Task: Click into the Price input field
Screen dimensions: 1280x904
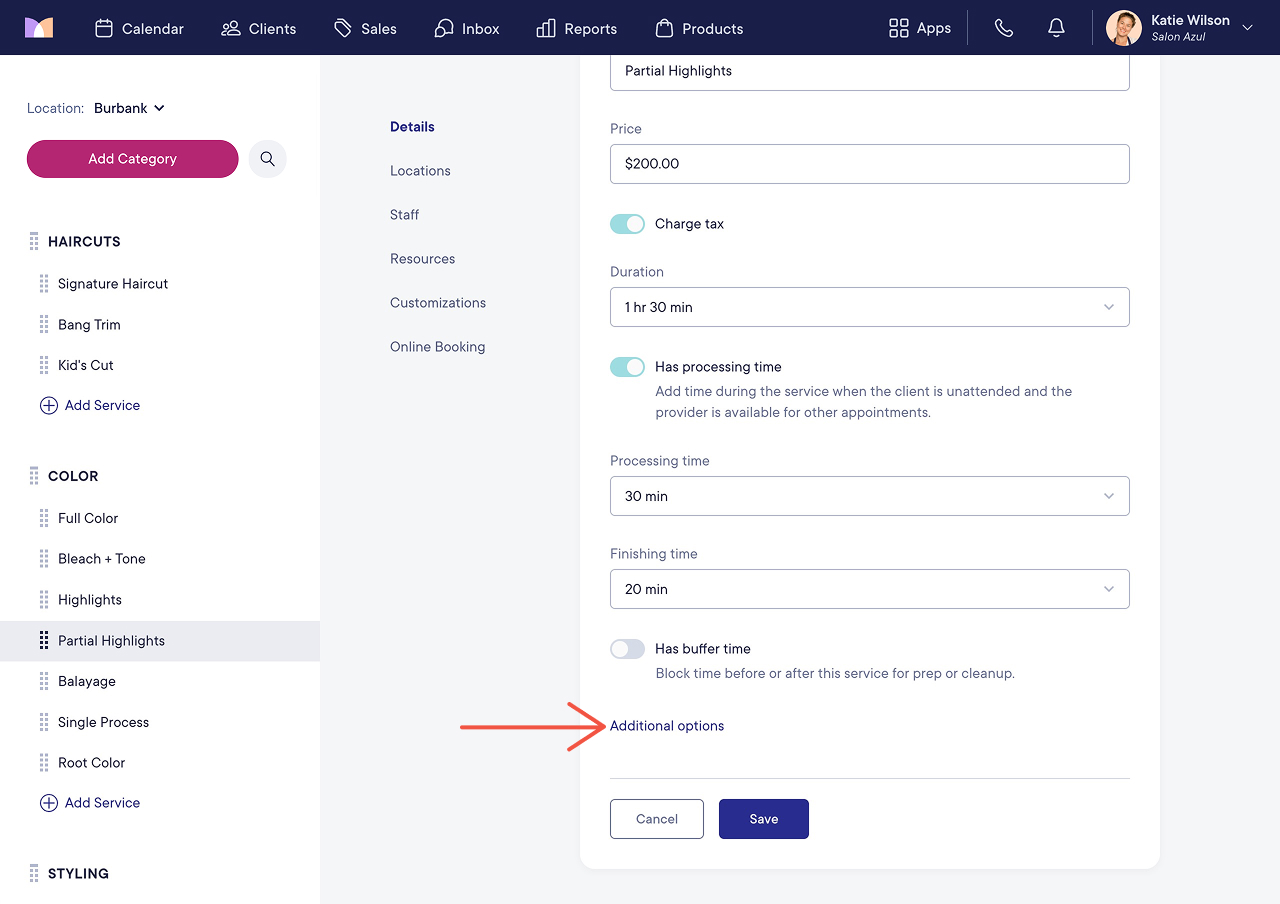Action: tap(870, 164)
